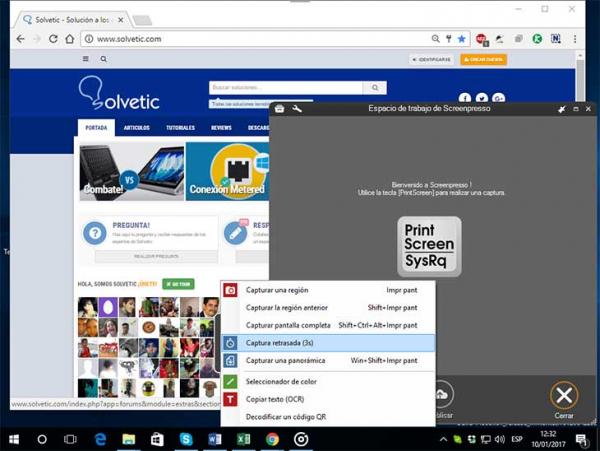Open the REVIEWS tab
This screenshot has width=600, height=451.
tap(221, 128)
